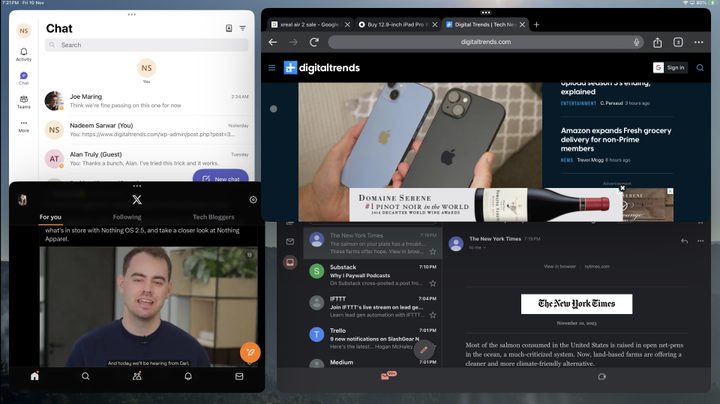
Task: Open X profile avatar menu
Action: (x=22, y=200)
